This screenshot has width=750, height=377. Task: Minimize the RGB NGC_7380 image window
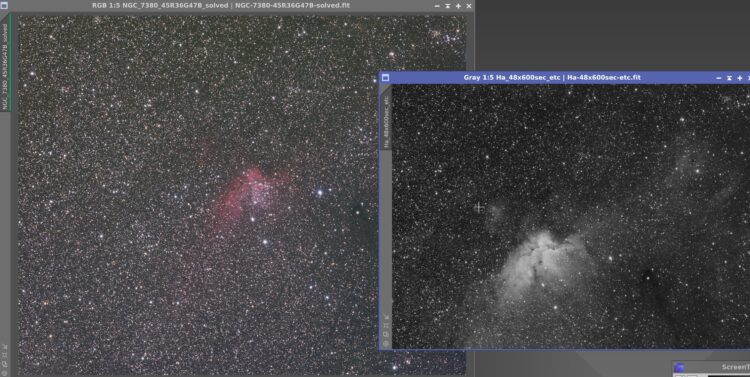click(437, 6)
